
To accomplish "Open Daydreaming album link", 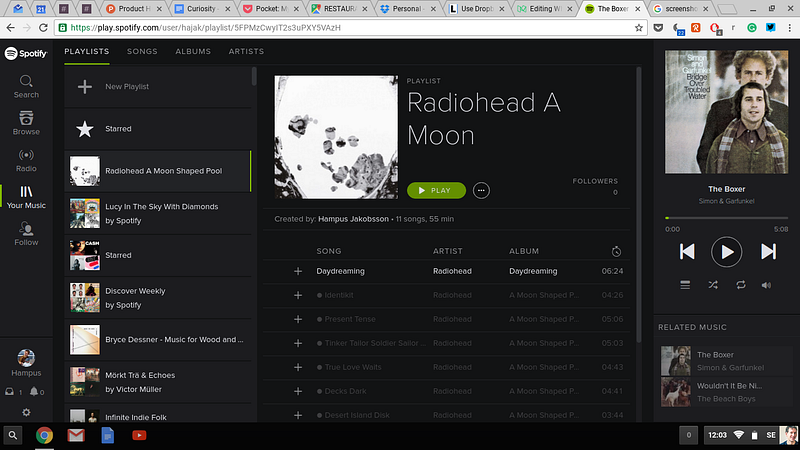I will (533, 271).
